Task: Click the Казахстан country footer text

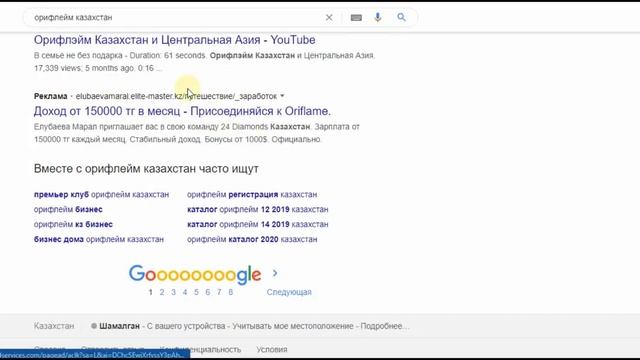Action: coord(54,326)
